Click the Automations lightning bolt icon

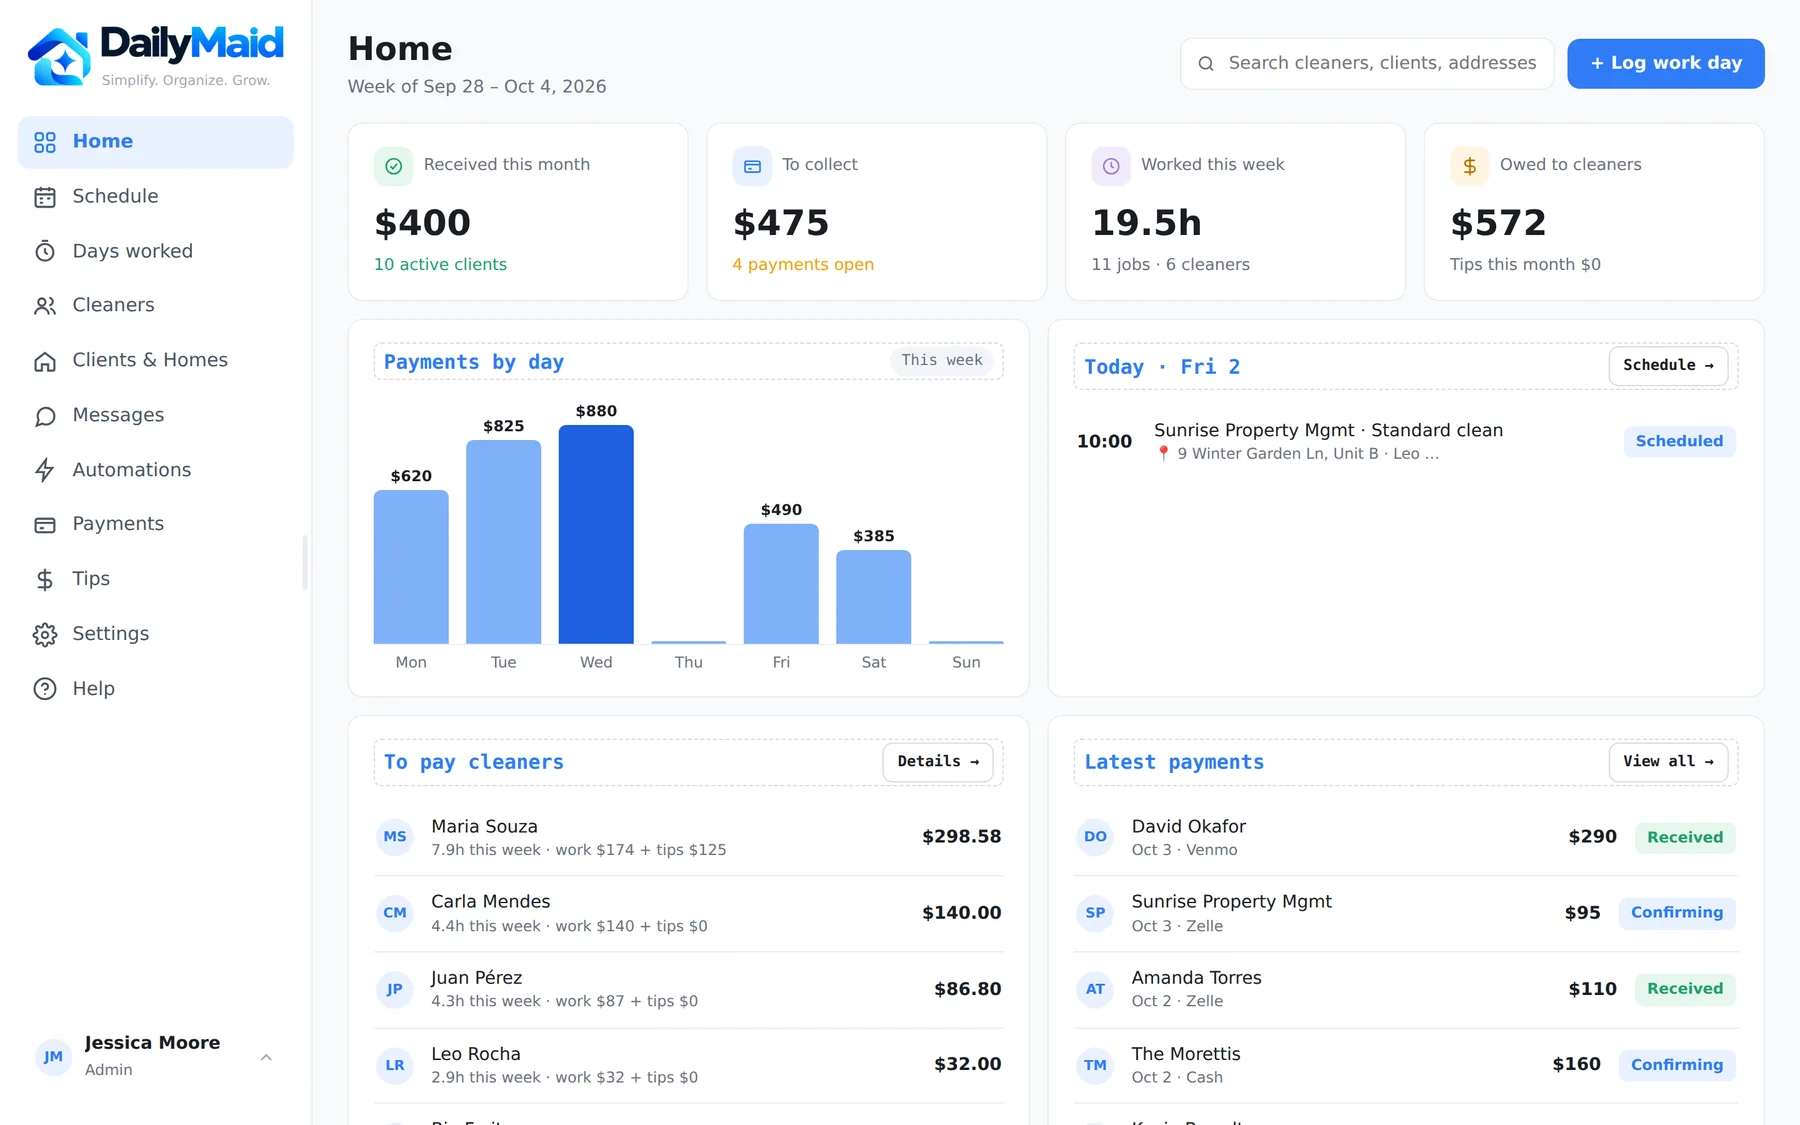(x=45, y=470)
